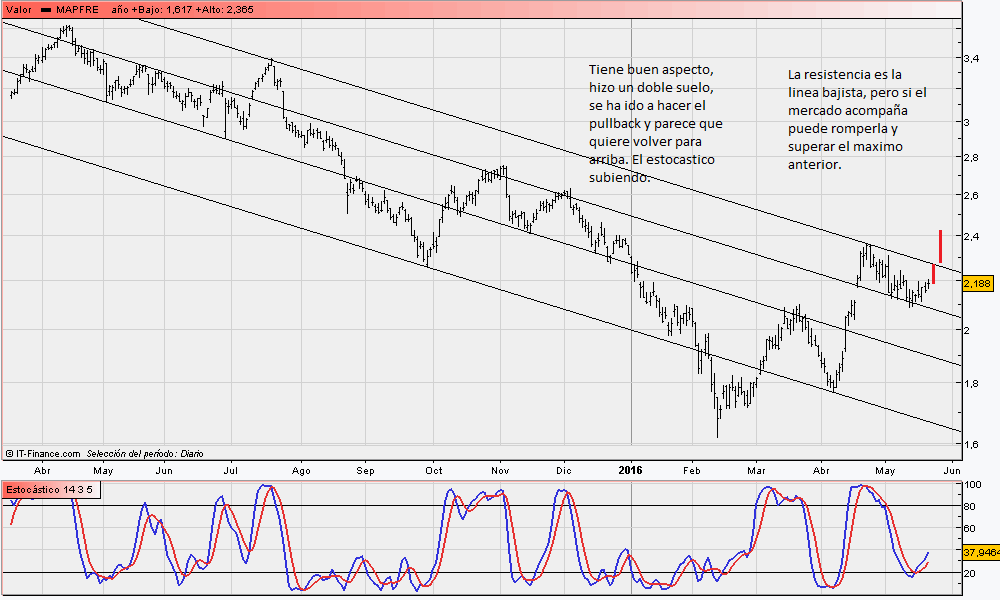Viewport: 1000px width, 600px height.
Task: Click the 3,4 price axis label
Action: tap(970, 60)
